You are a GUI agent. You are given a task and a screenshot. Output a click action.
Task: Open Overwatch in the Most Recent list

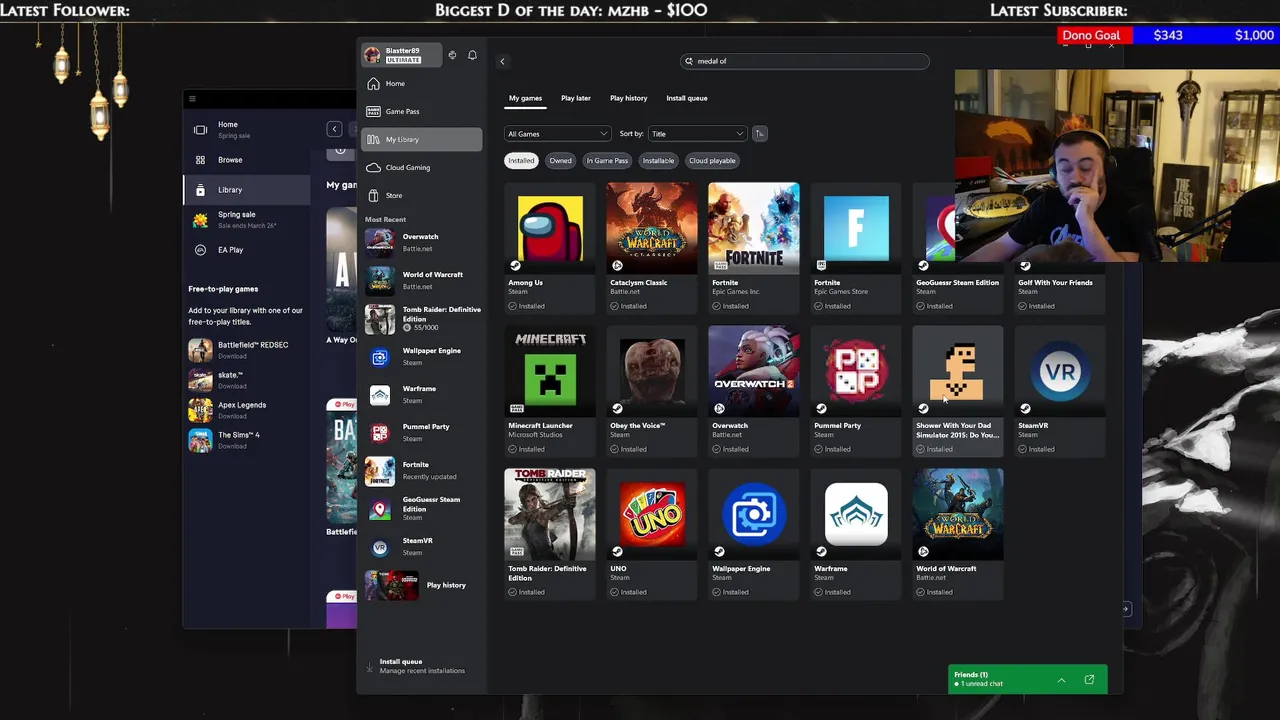point(422,241)
